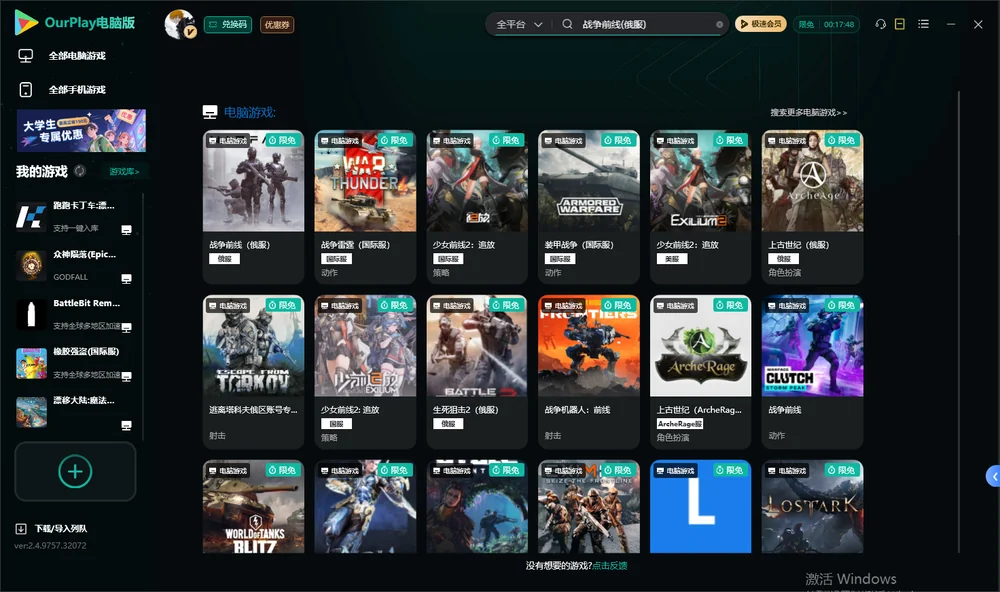Open the 大学生专属优惠 banner

coord(82,131)
